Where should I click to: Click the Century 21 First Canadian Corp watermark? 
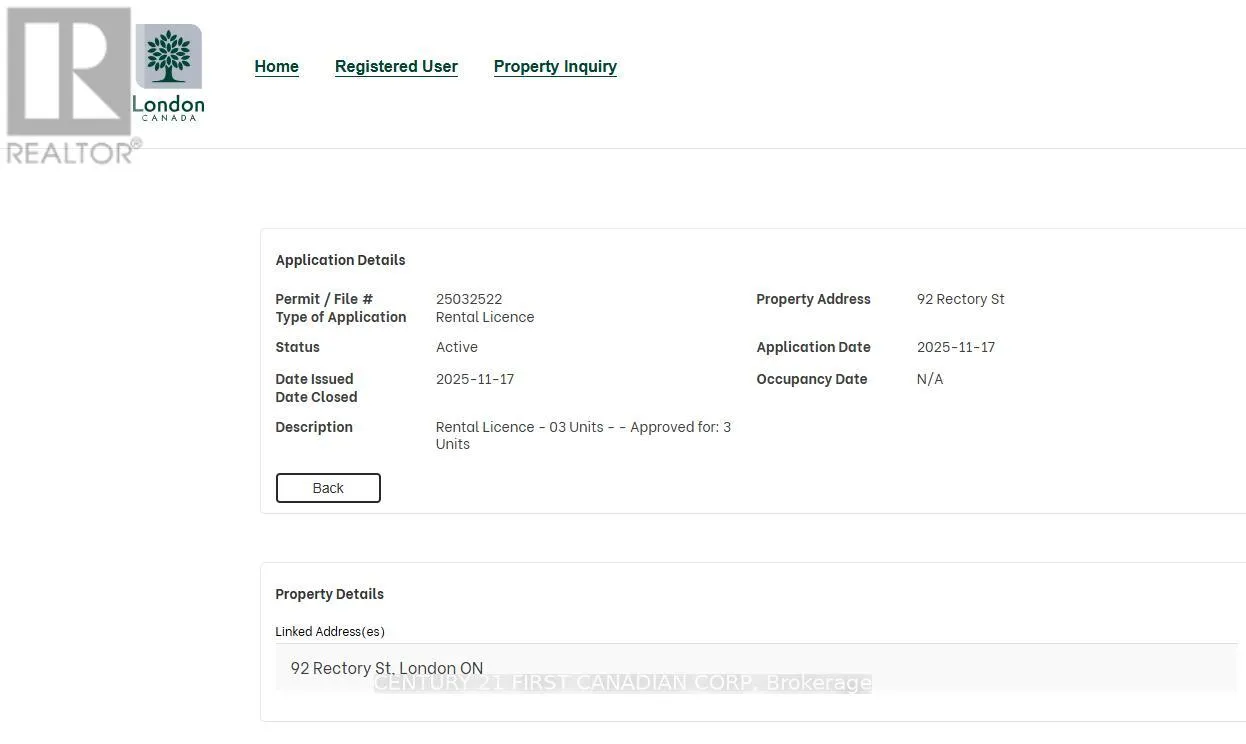pyautogui.click(x=622, y=683)
